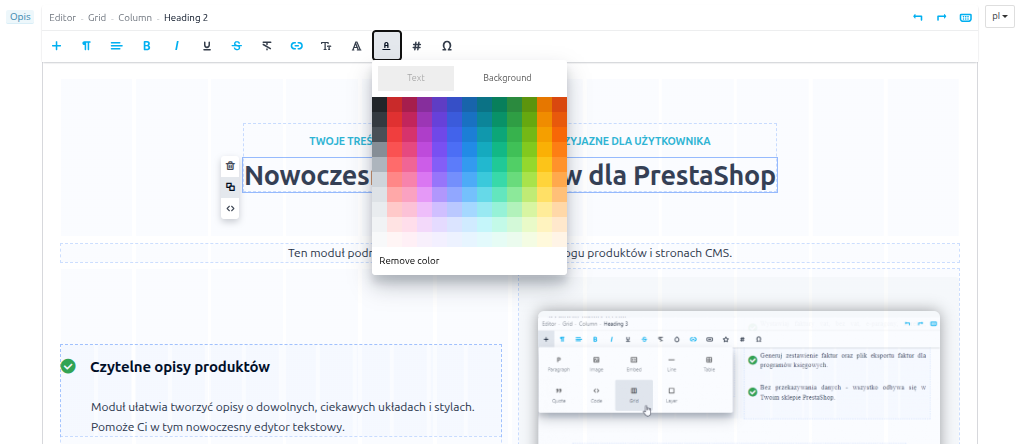
Task: Toggle underline formatting
Action: (206, 46)
